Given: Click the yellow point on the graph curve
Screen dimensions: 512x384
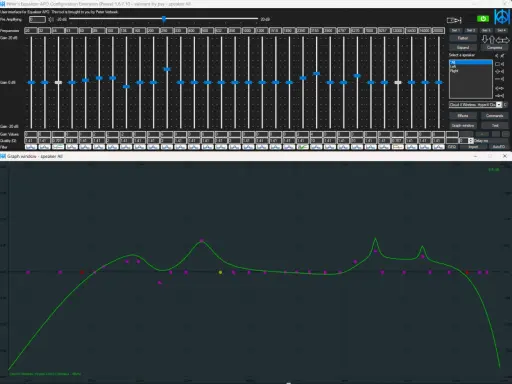Looking at the screenshot, I should point(220,272).
